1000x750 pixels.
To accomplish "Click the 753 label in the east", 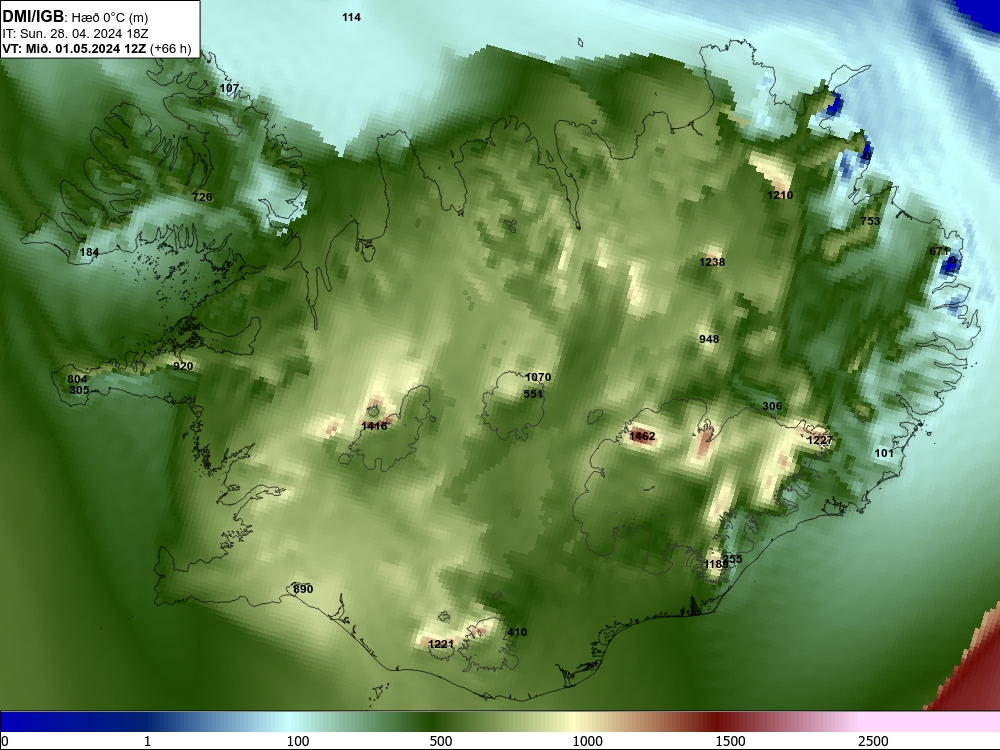I will (870, 221).
